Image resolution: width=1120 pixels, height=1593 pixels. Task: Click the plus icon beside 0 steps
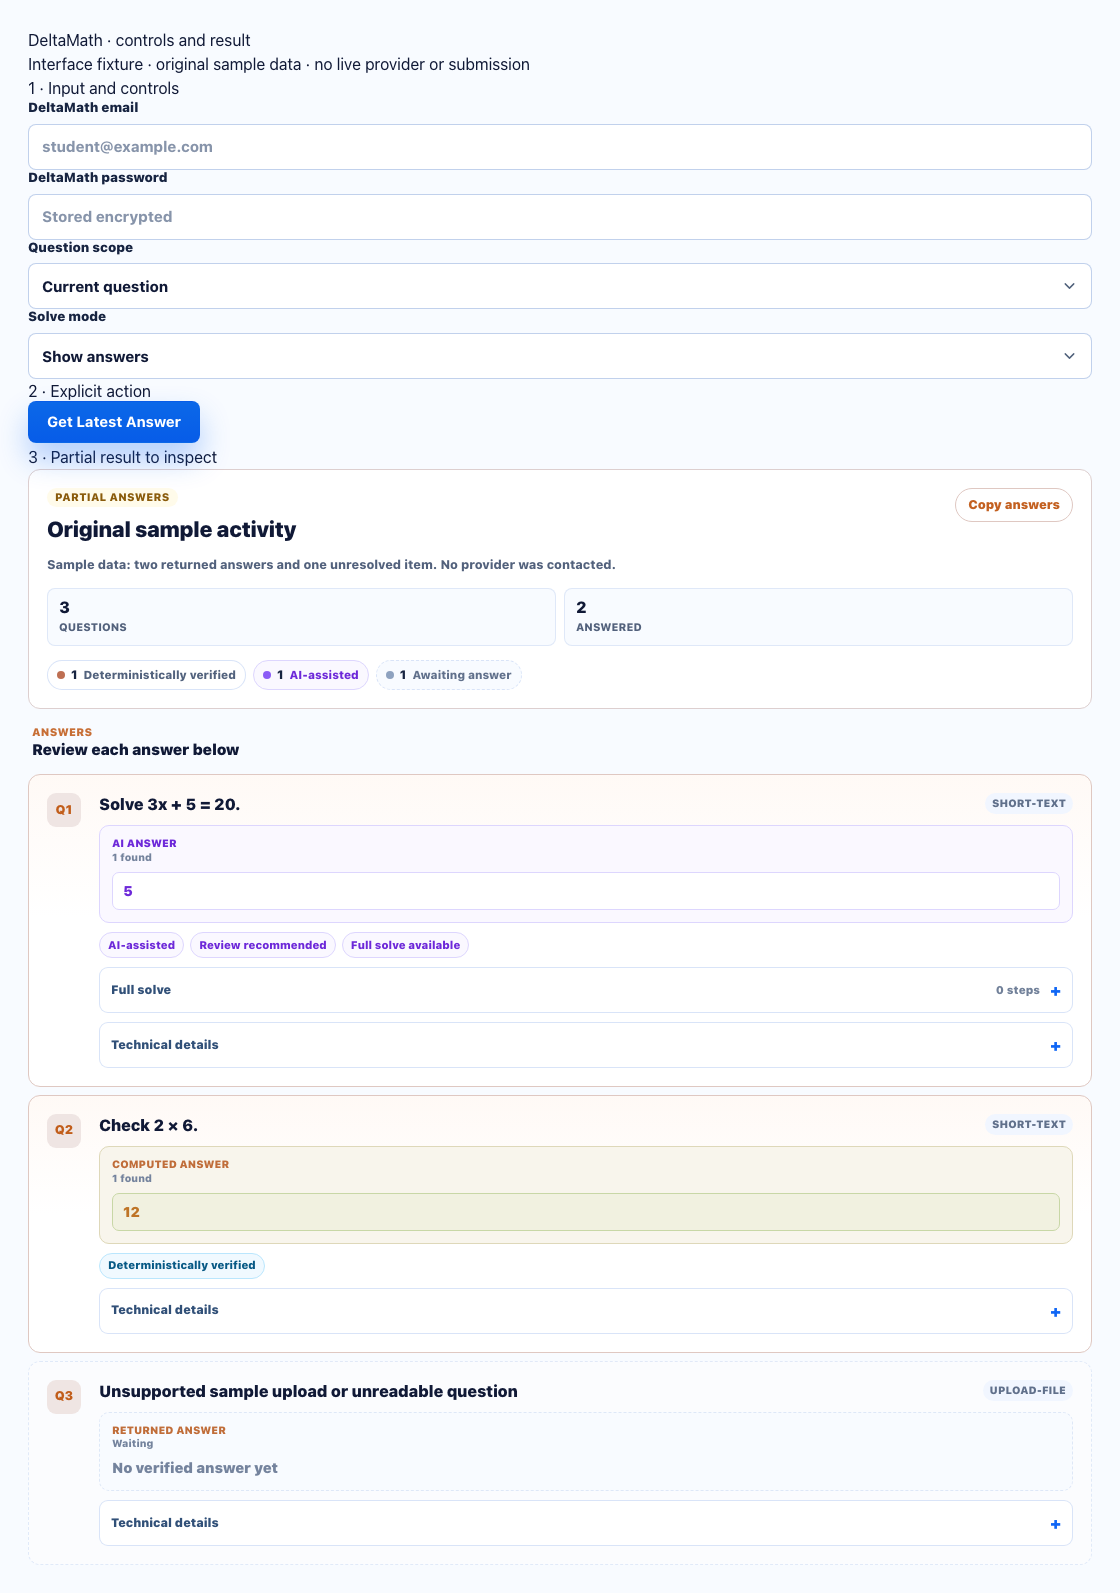(1055, 991)
